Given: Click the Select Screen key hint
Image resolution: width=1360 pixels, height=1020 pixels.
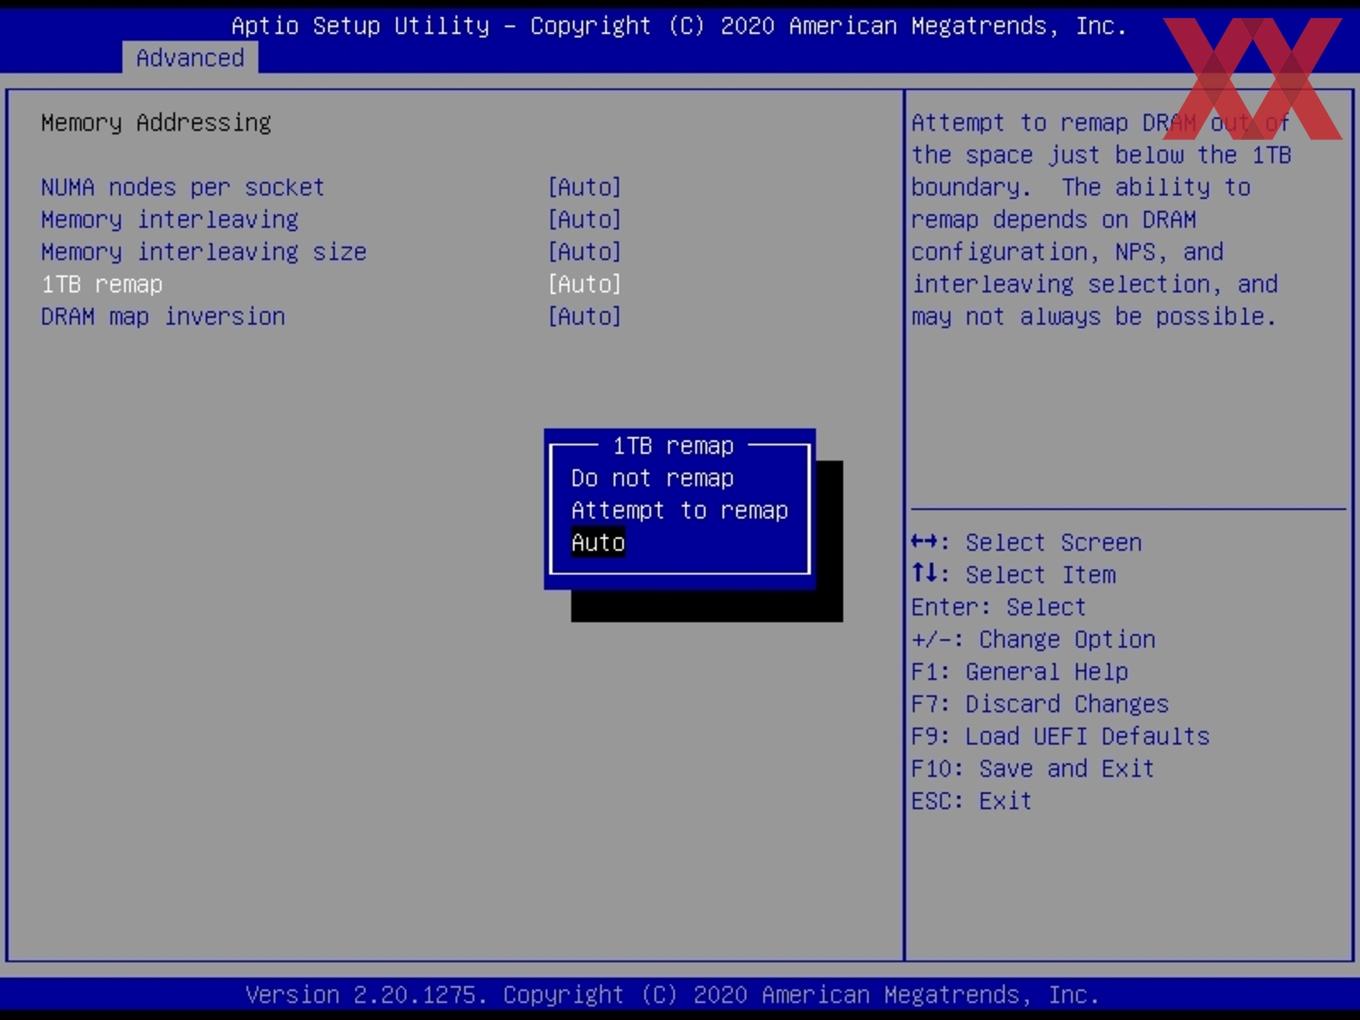Looking at the screenshot, I should (1026, 542).
